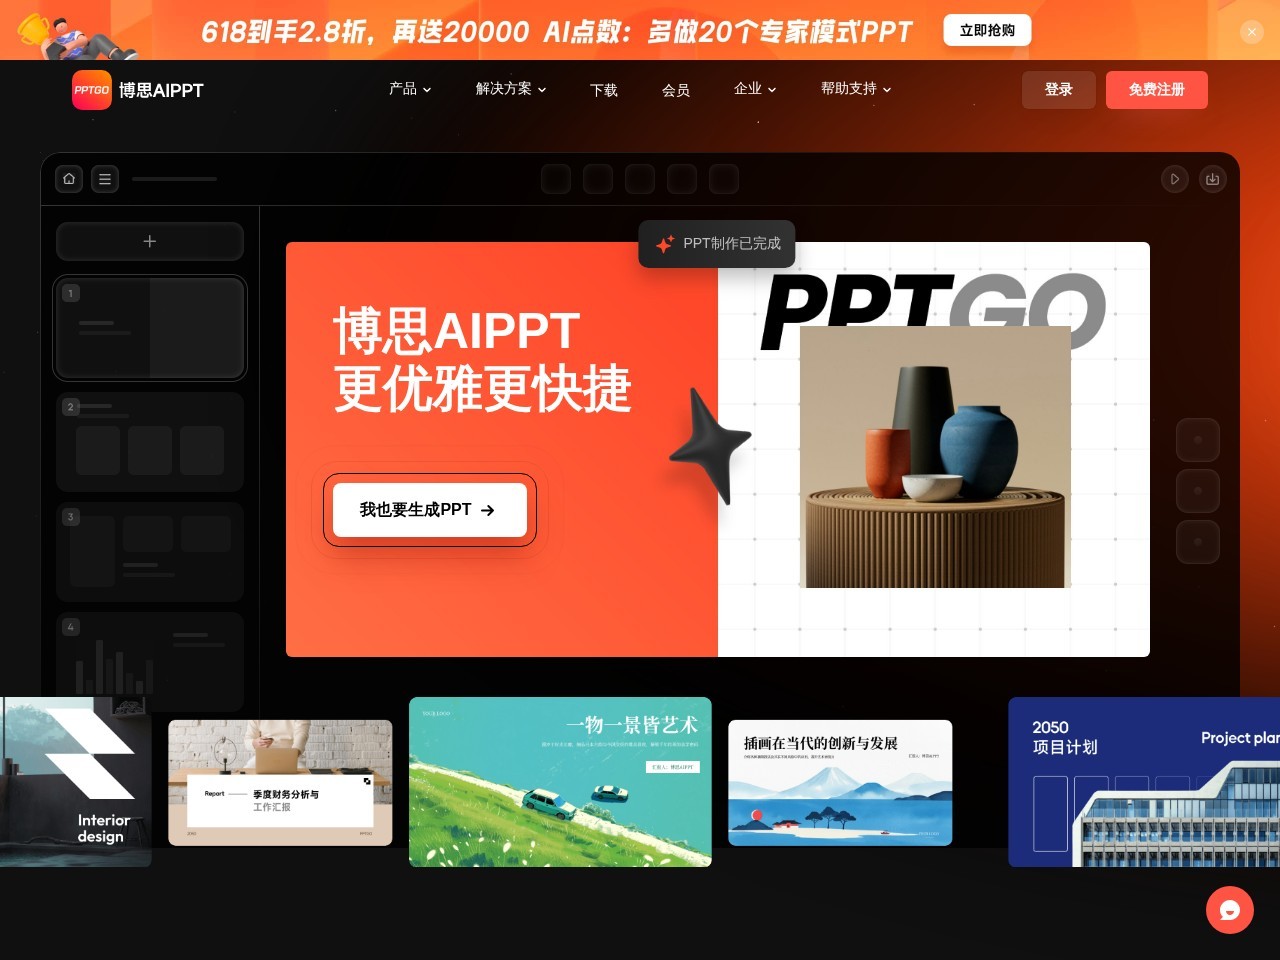1280x960 pixels.
Task: Click the play preview icon
Action: pyautogui.click(x=1175, y=179)
